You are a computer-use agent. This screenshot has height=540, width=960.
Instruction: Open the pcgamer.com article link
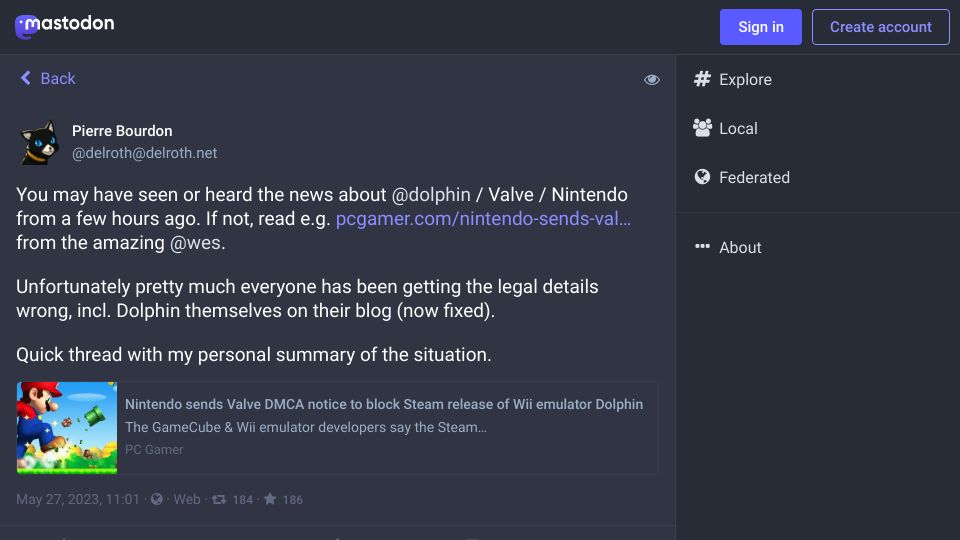coord(483,219)
